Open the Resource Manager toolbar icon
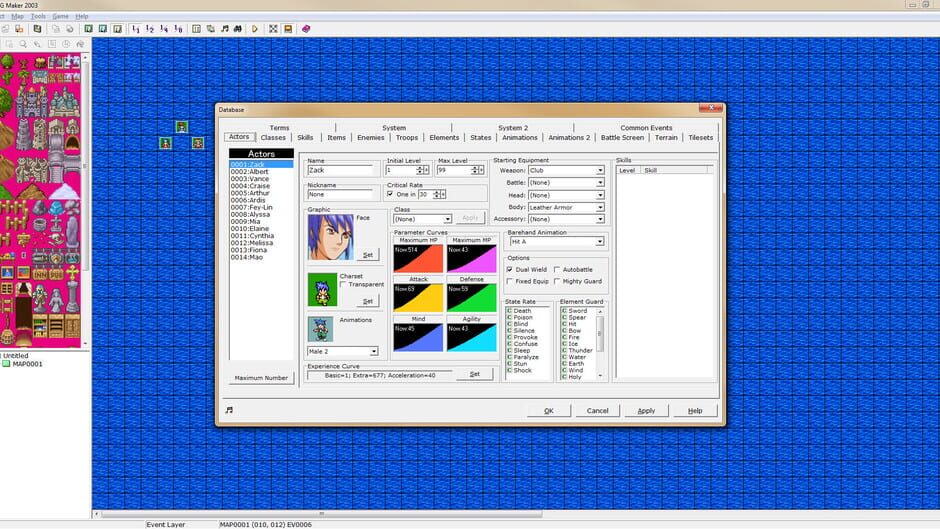This screenshot has height=529, width=940. pos(211,29)
